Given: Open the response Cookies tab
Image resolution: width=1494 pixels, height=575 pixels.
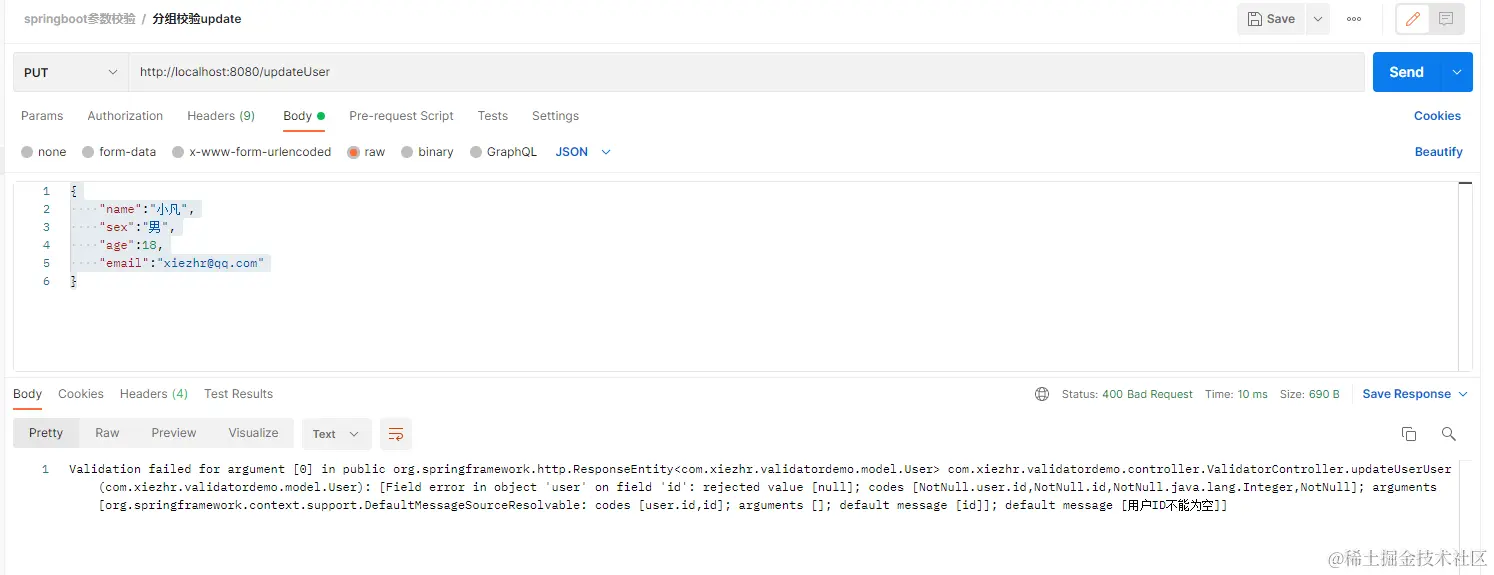Looking at the screenshot, I should pos(81,394).
